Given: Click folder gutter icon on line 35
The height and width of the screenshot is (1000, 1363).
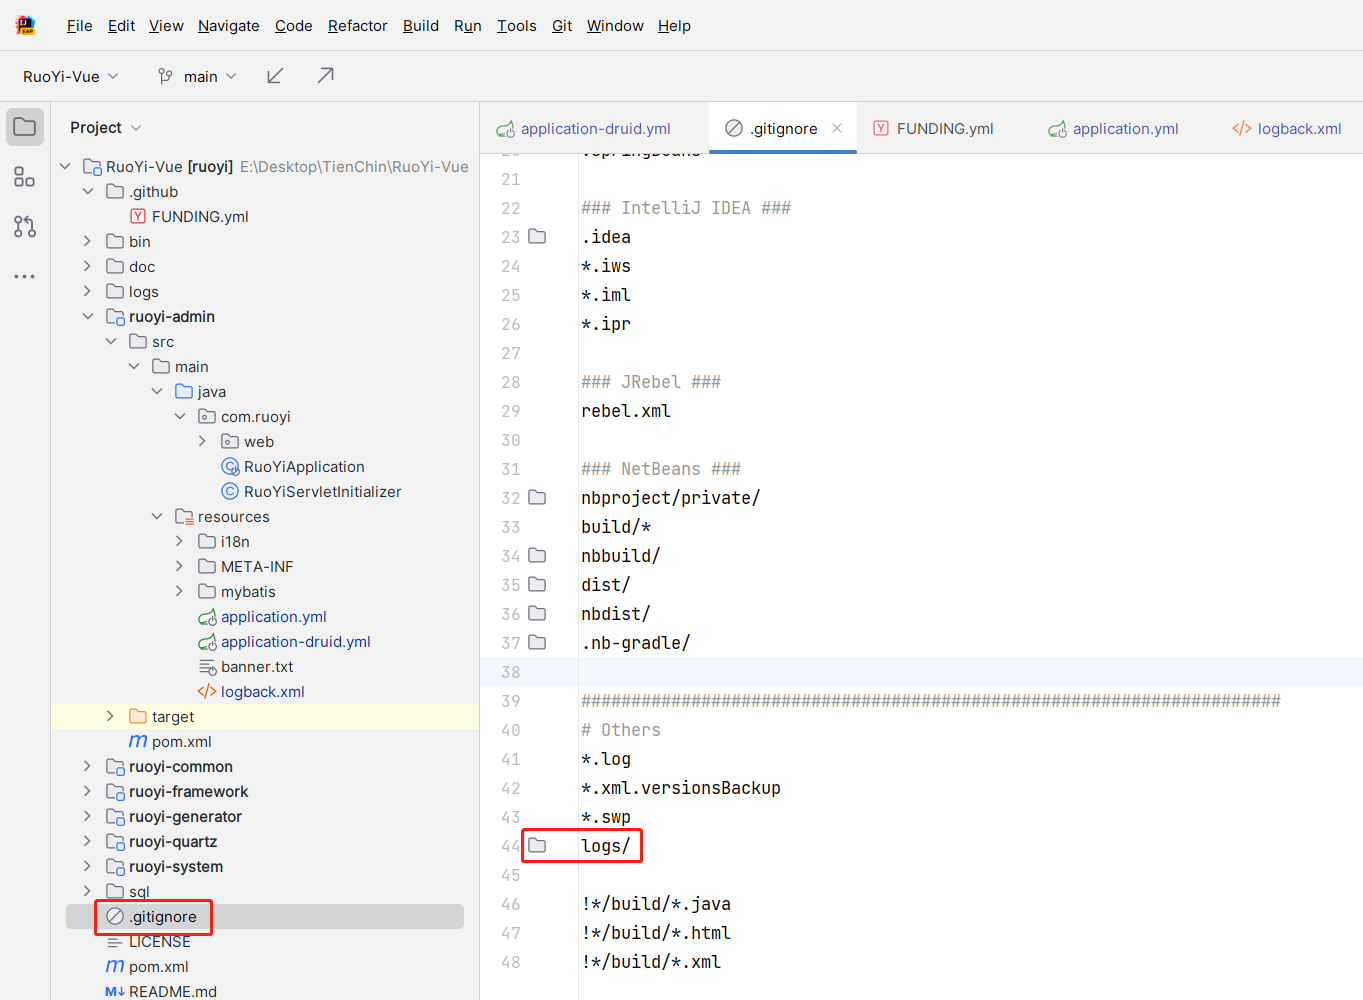Looking at the screenshot, I should click(537, 585).
